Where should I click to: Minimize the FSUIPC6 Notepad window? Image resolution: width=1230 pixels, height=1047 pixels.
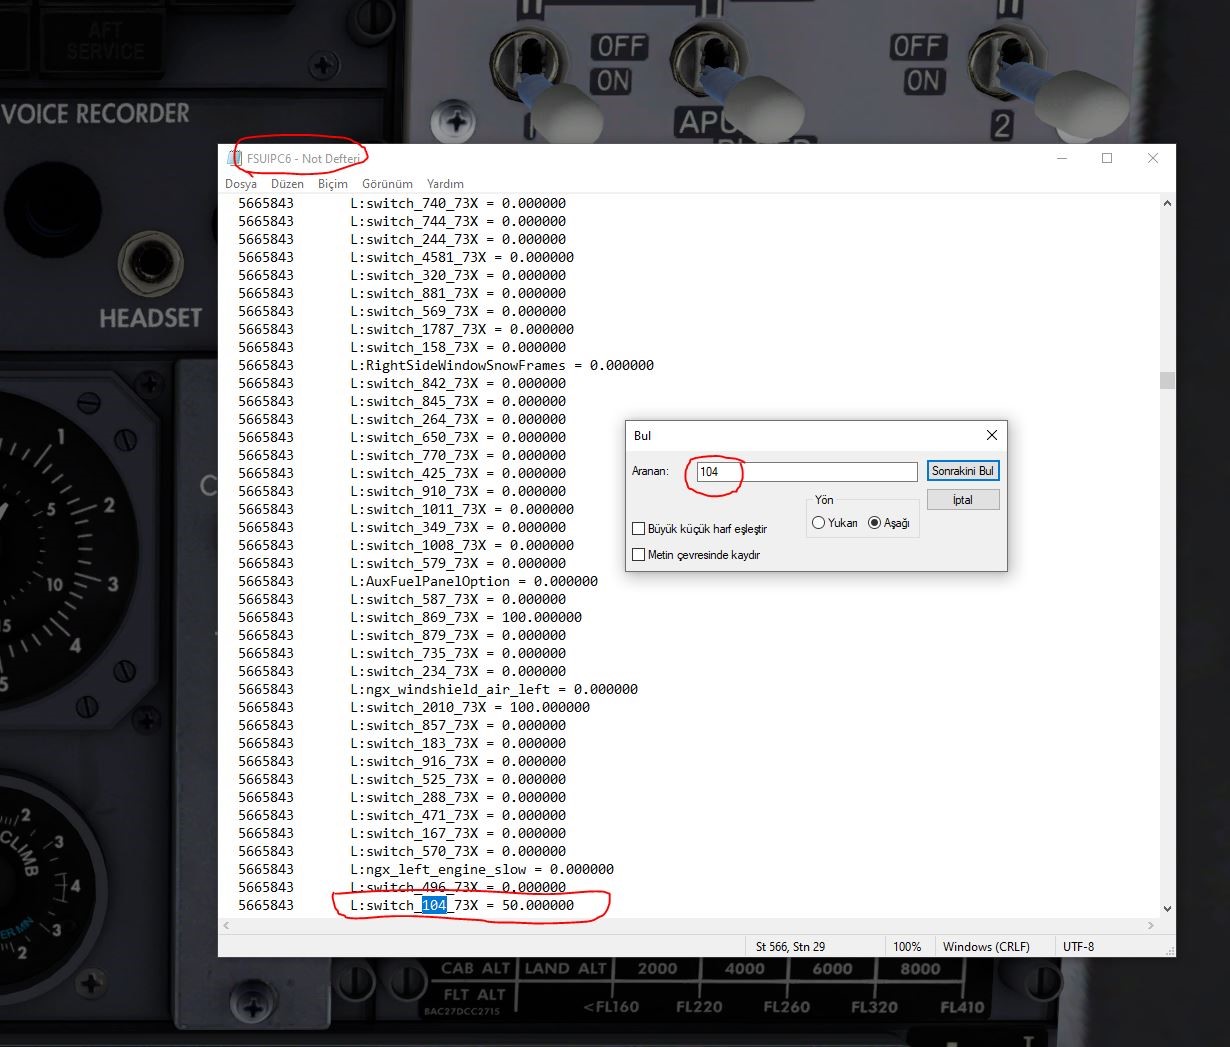(x=1062, y=158)
